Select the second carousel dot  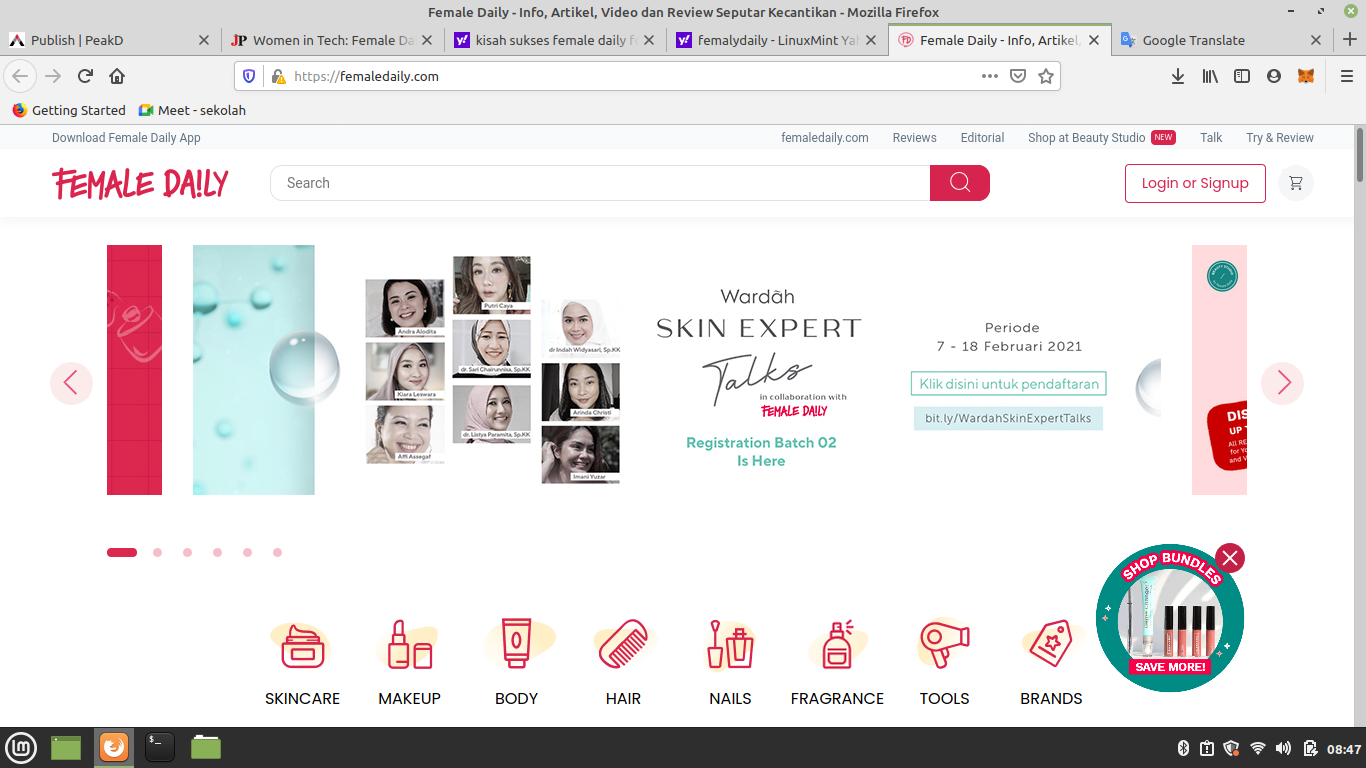(x=157, y=552)
